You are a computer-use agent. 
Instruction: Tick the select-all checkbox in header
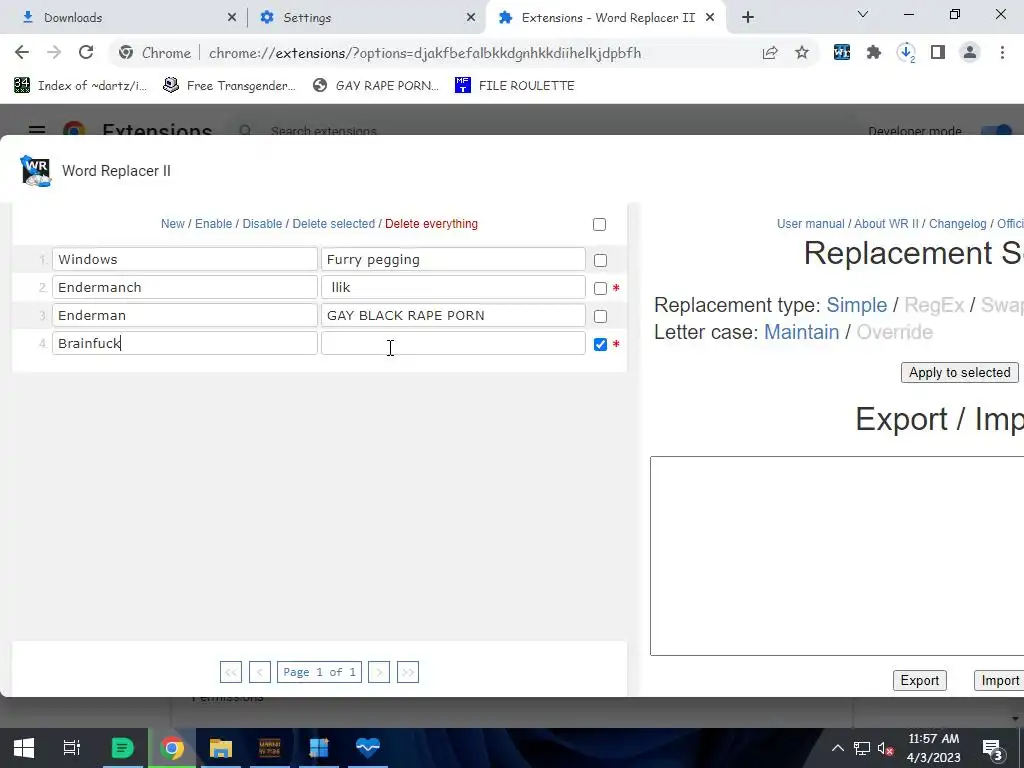pyautogui.click(x=600, y=225)
